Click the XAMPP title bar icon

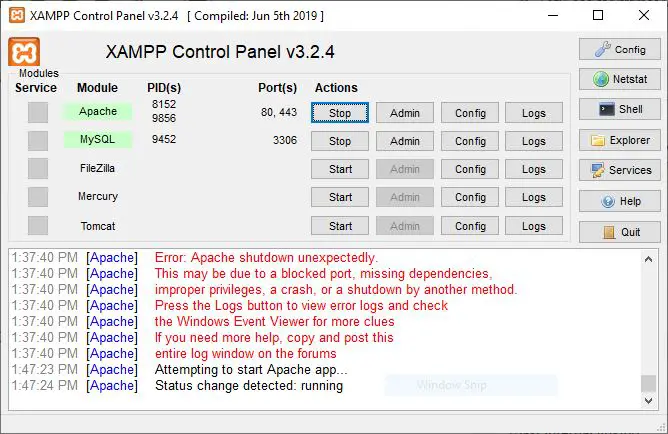[x=17, y=16]
